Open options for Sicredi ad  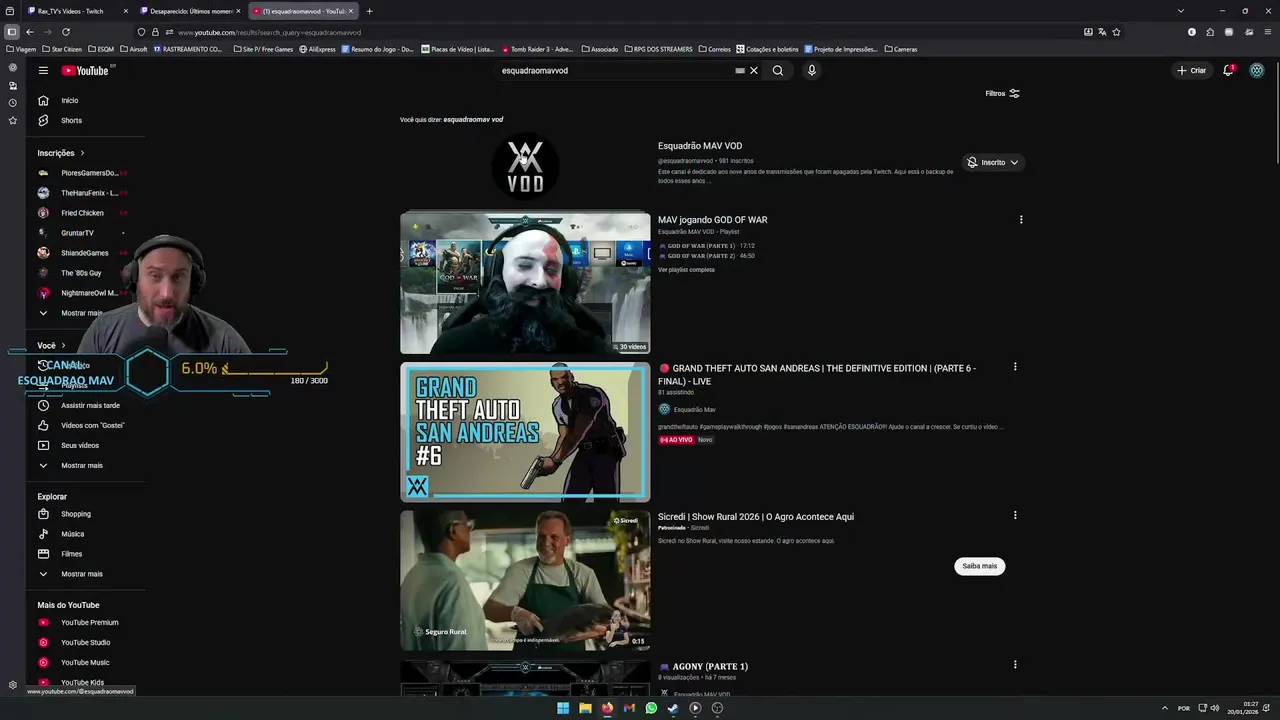pyautogui.click(x=1015, y=516)
